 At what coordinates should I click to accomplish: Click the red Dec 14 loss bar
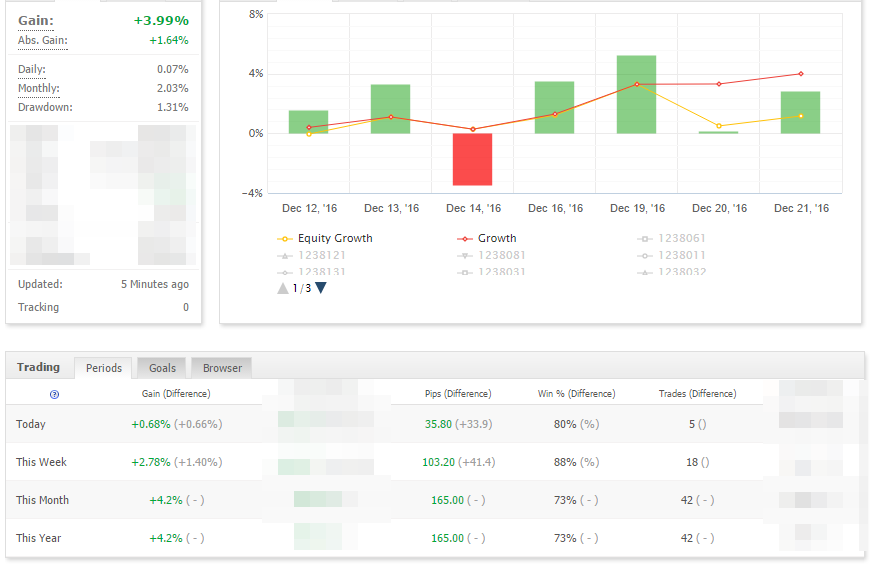[472, 159]
